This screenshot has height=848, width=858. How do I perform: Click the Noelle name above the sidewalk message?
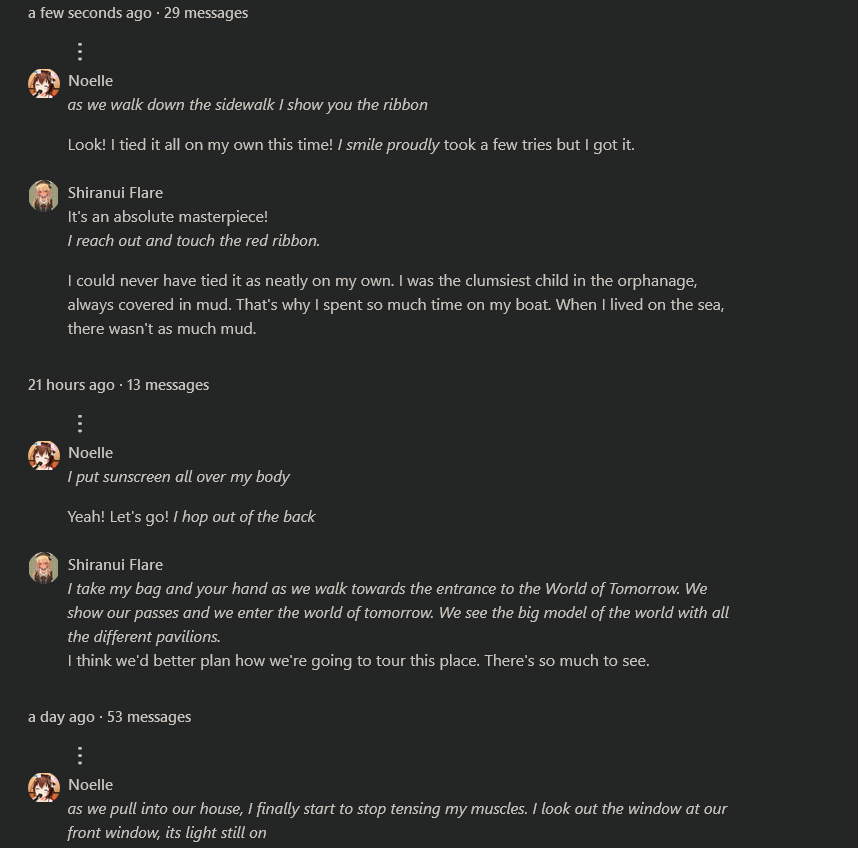point(90,81)
